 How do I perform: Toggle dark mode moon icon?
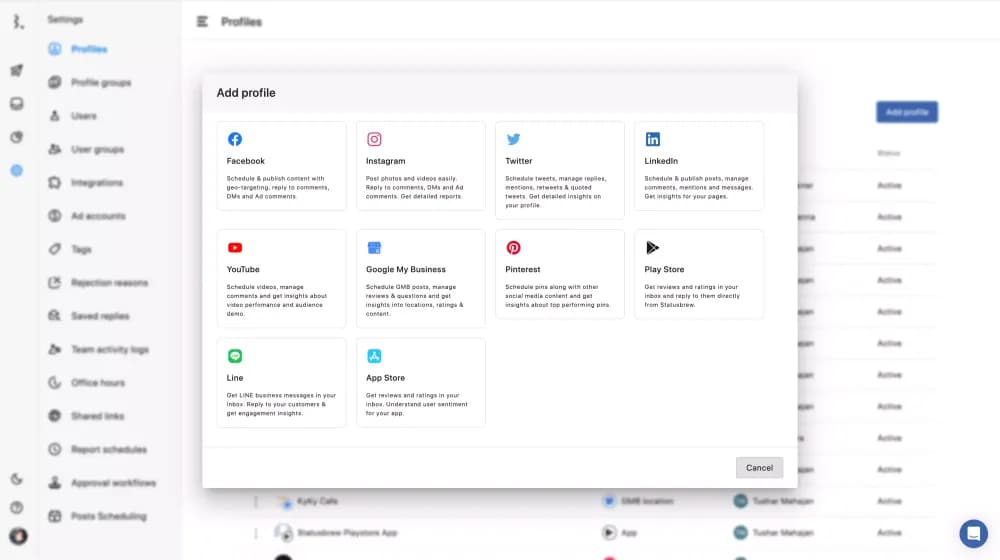[x=17, y=478]
